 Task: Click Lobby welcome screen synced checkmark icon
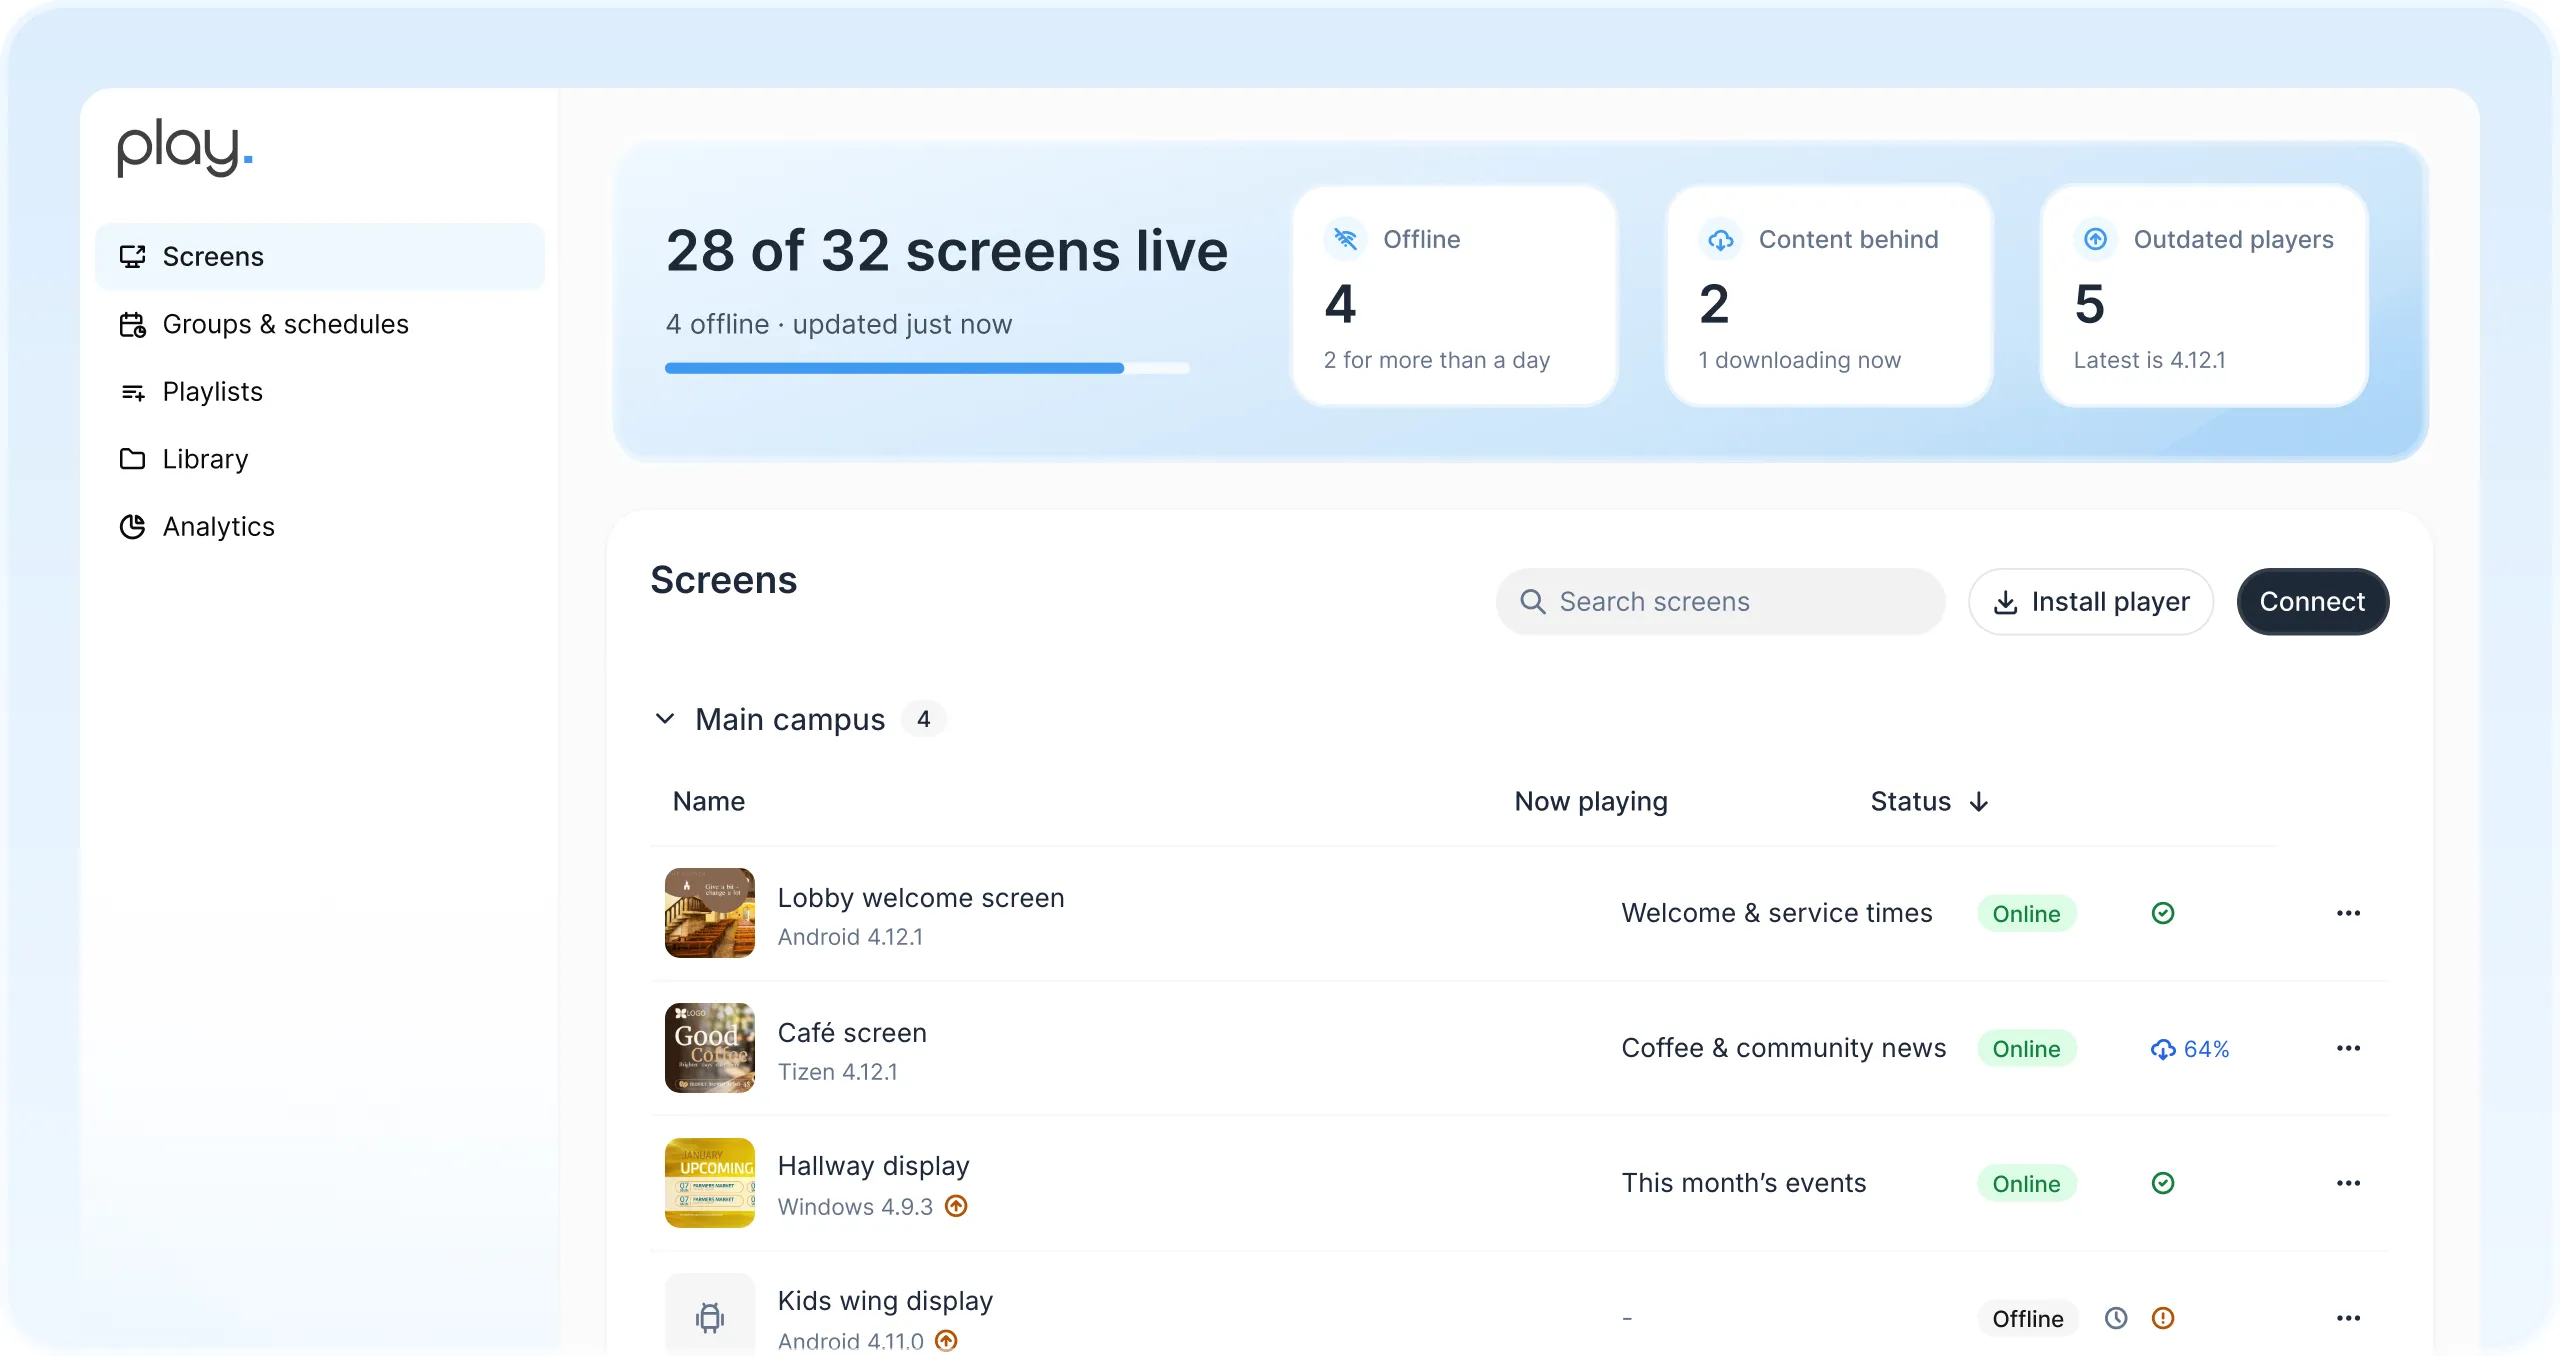(x=2162, y=913)
